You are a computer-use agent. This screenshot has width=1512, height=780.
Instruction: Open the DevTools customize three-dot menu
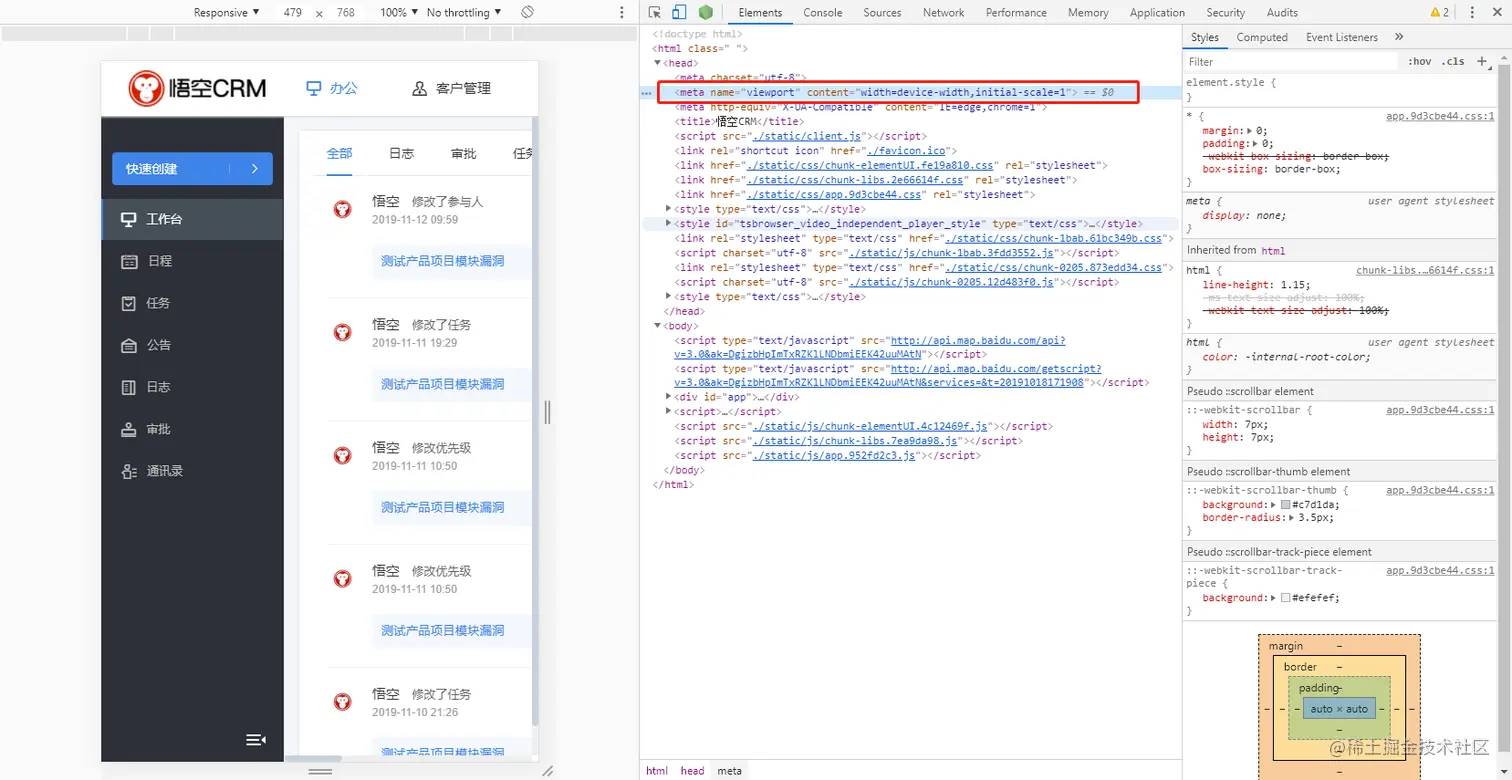tap(1472, 12)
